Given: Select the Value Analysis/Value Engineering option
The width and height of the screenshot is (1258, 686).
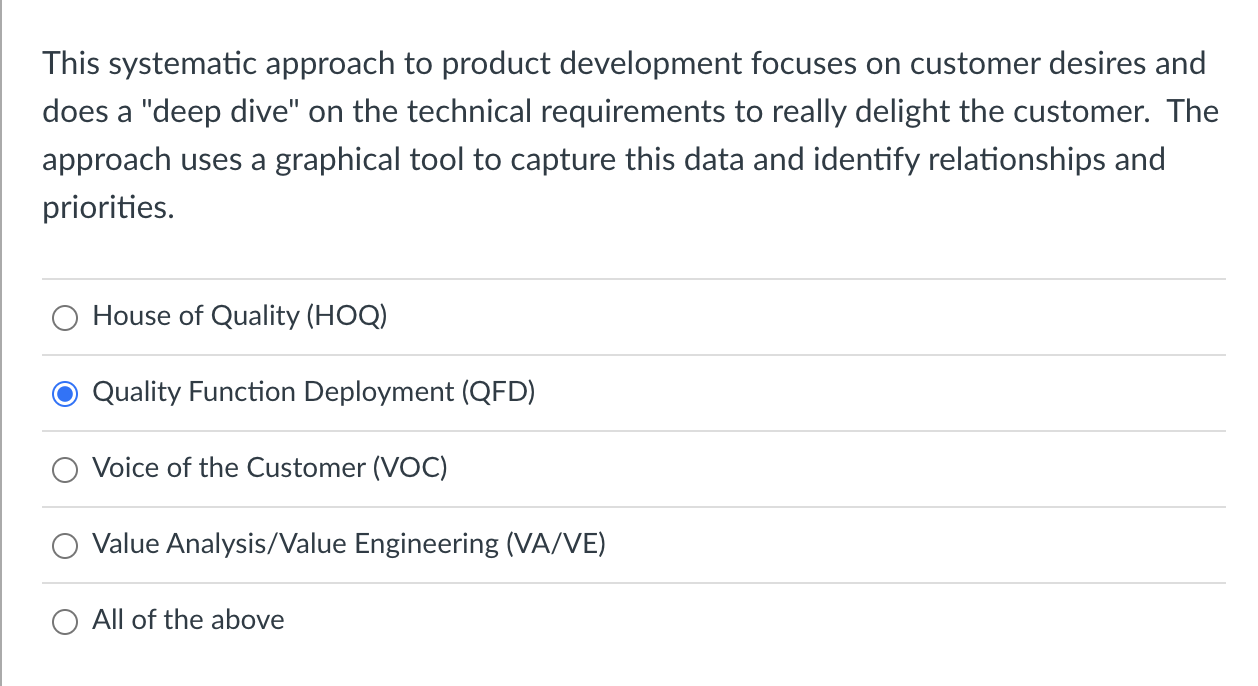Looking at the screenshot, I should (64, 545).
